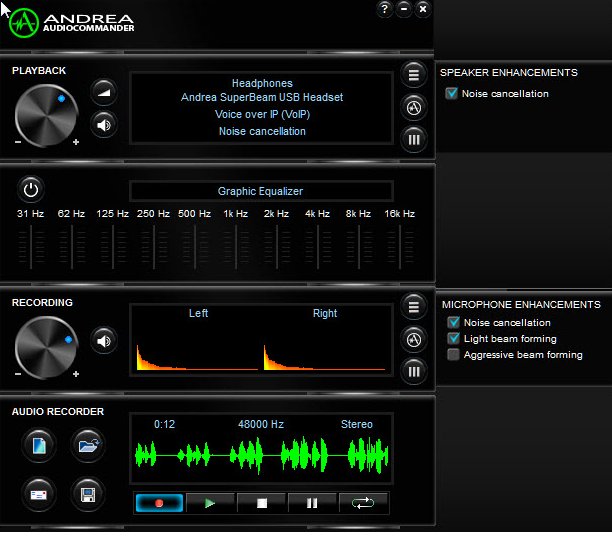612x542 pixels.
Task: Close the AudioCommander window
Action: click(x=423, y=9)
